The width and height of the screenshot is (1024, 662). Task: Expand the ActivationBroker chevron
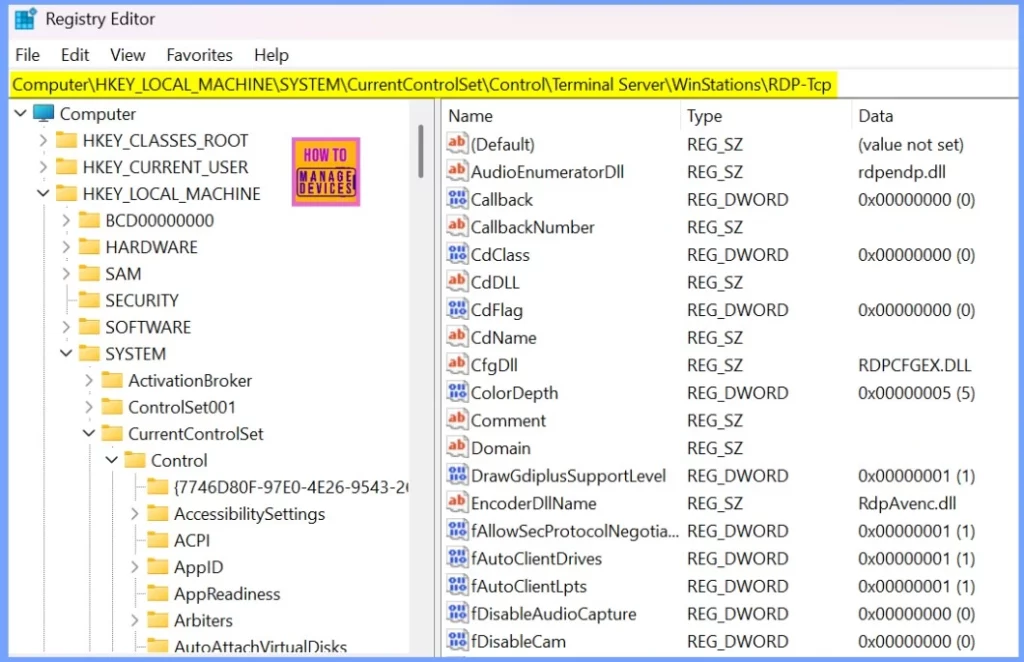click(x=89, y=380)
